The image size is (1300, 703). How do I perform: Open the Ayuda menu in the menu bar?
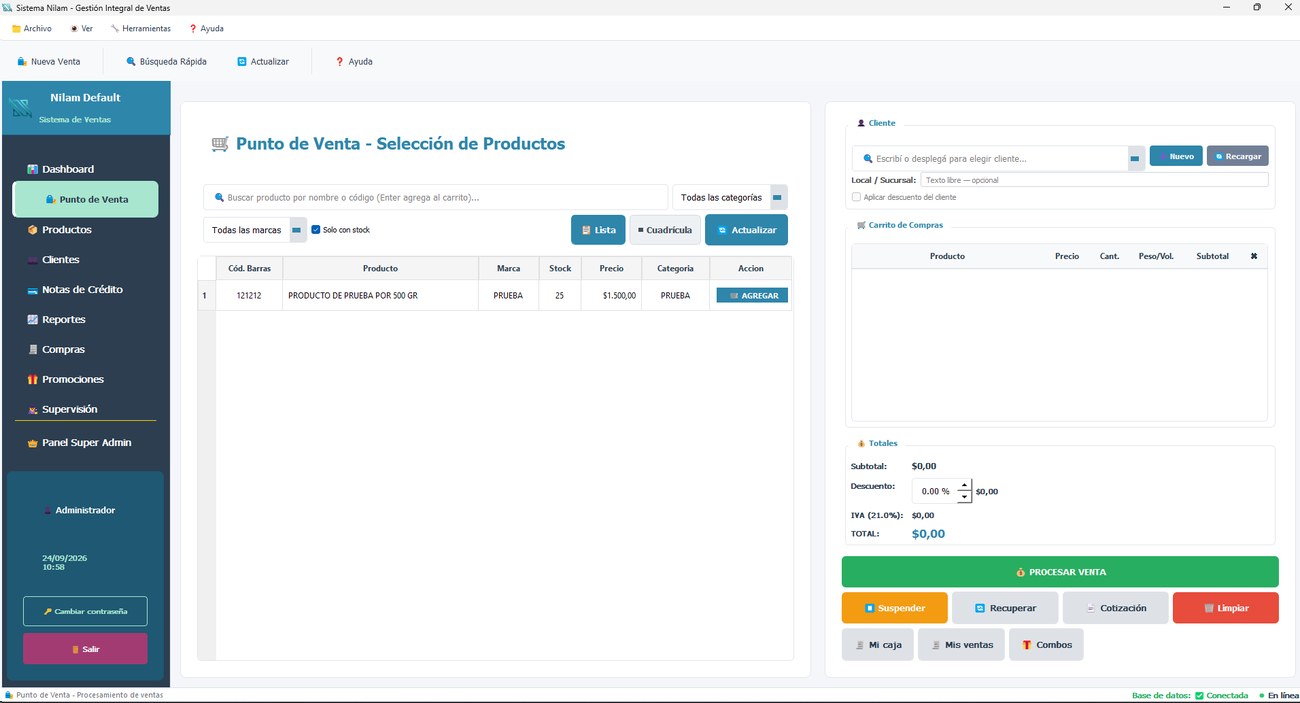click(207, 28)
